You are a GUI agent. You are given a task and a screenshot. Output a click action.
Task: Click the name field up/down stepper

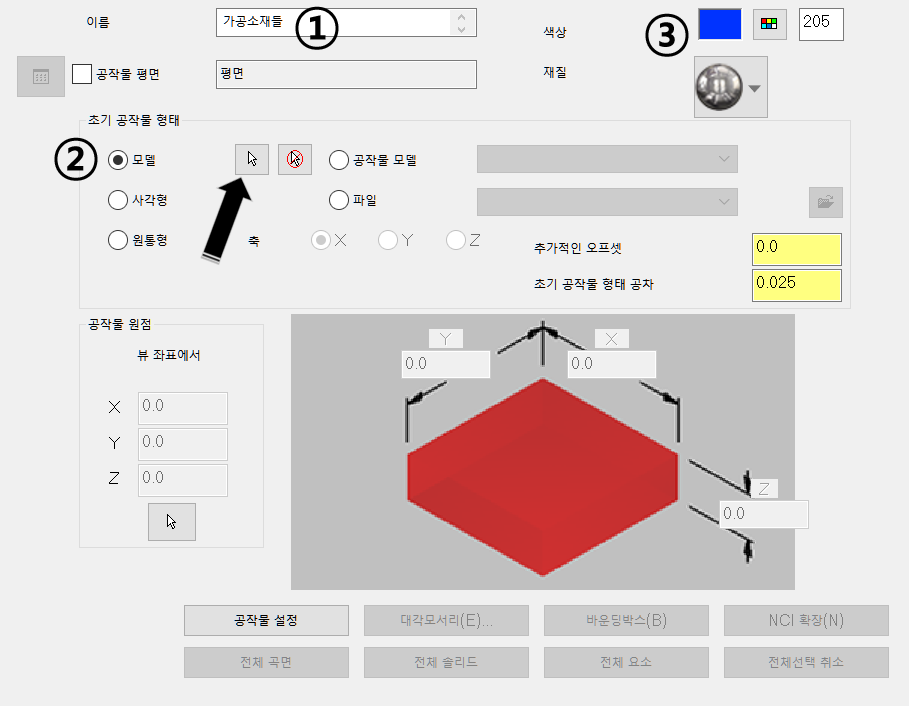(461, 23)
